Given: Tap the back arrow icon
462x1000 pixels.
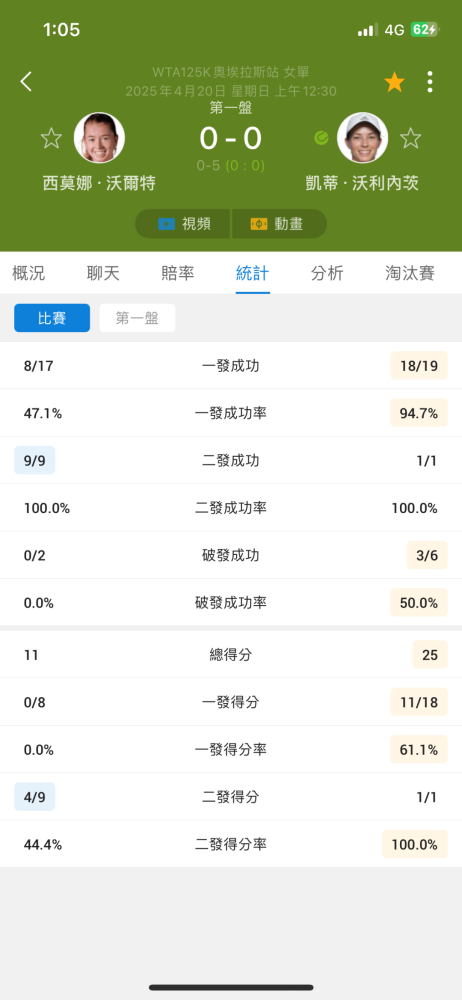Looking at the screenshot, I should pyautogui.click(x=26, y=82).
